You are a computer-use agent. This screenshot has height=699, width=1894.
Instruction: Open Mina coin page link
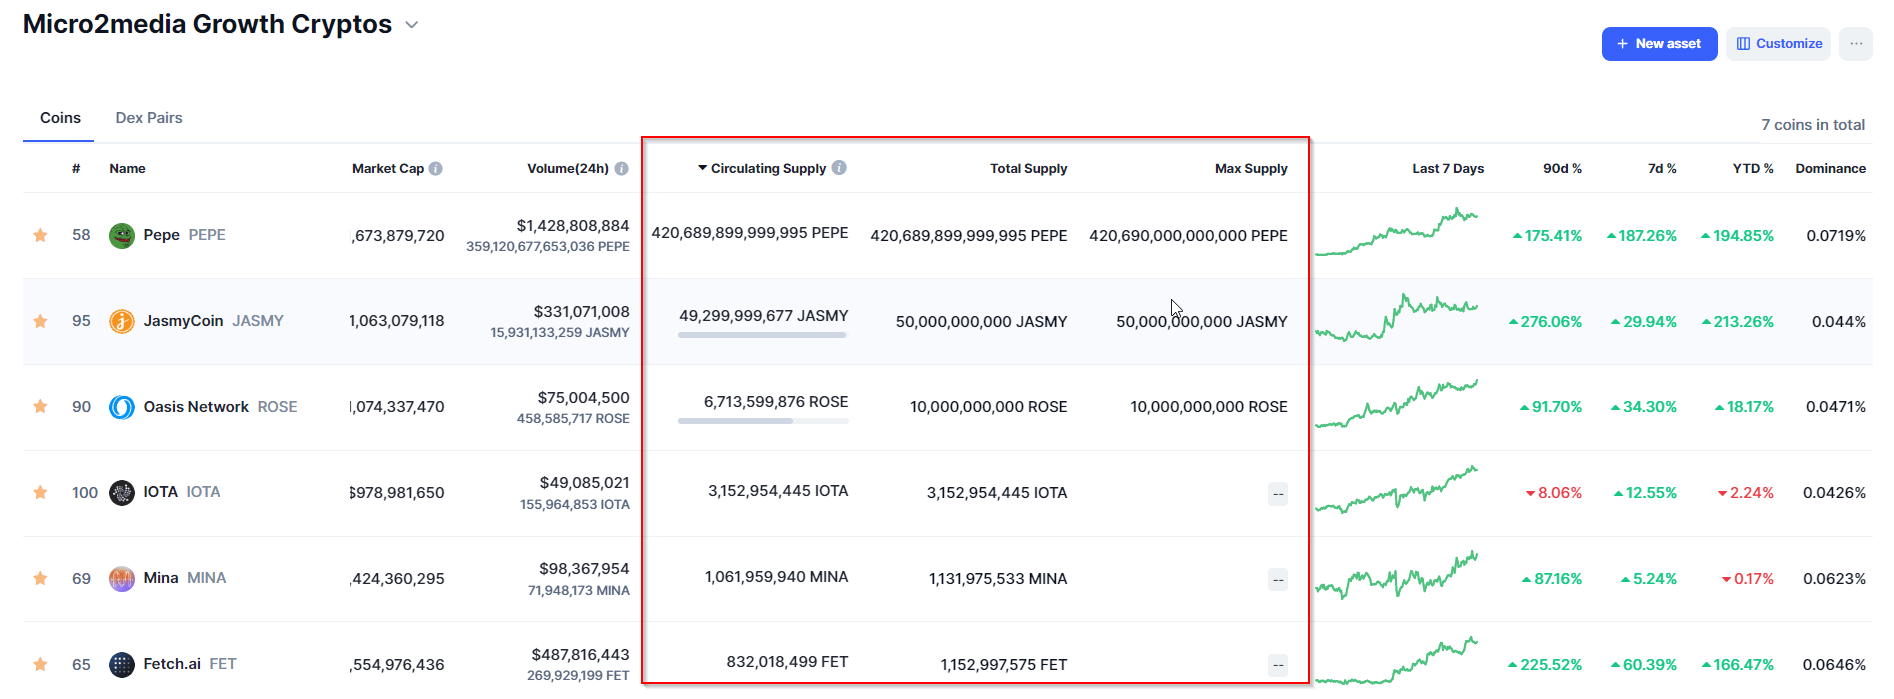coord(185,578)
